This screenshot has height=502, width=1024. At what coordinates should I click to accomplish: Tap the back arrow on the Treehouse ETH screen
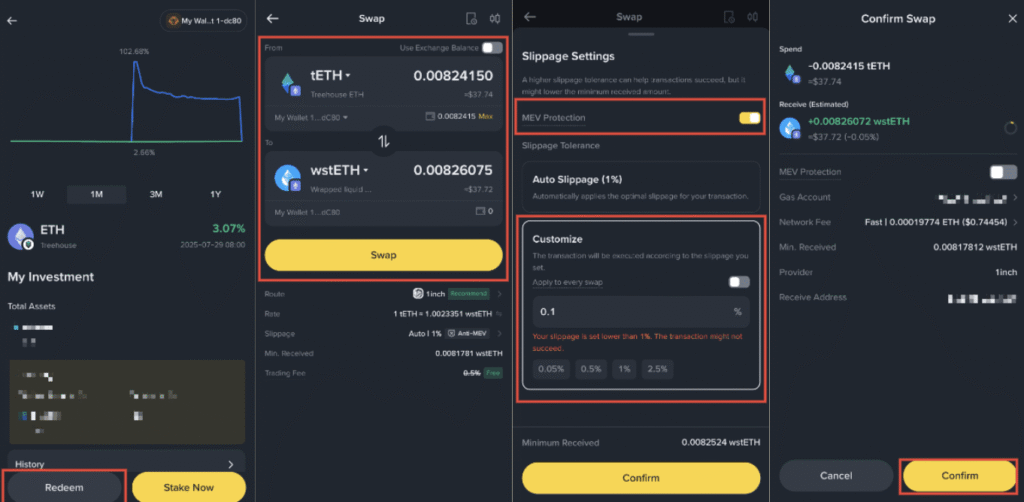coord(12,20)
